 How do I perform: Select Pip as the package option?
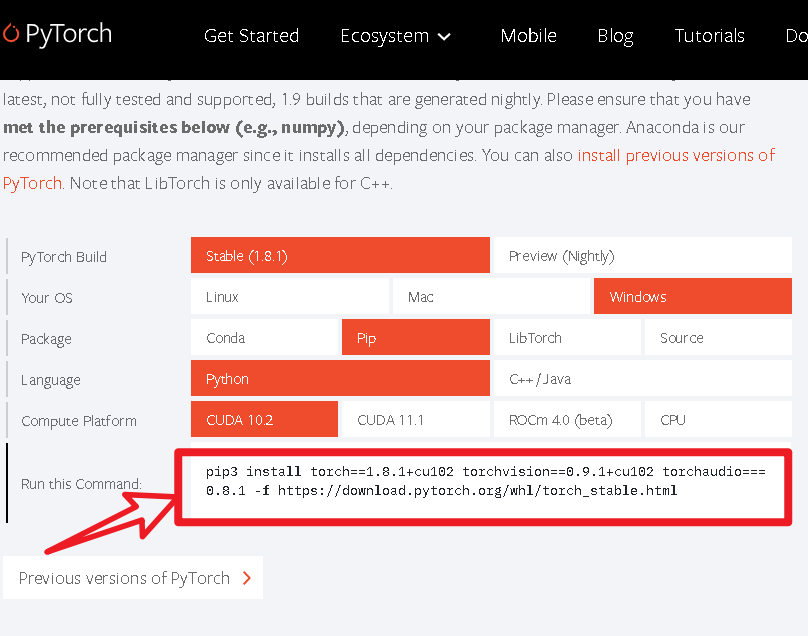(415, 337)
